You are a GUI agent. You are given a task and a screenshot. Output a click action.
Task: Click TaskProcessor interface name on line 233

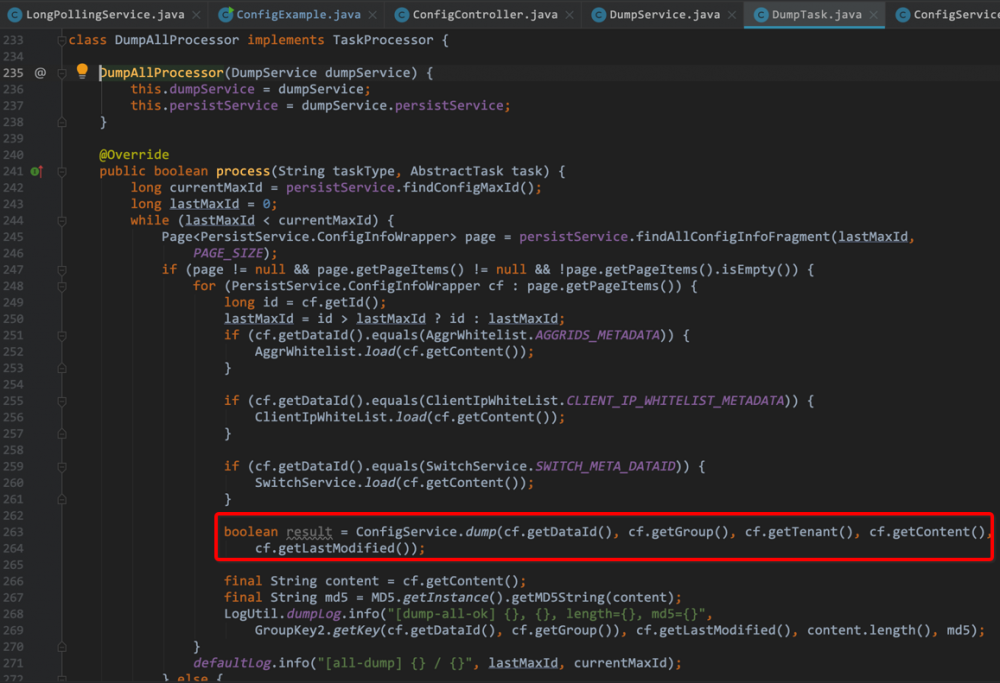tap(383, 40)
